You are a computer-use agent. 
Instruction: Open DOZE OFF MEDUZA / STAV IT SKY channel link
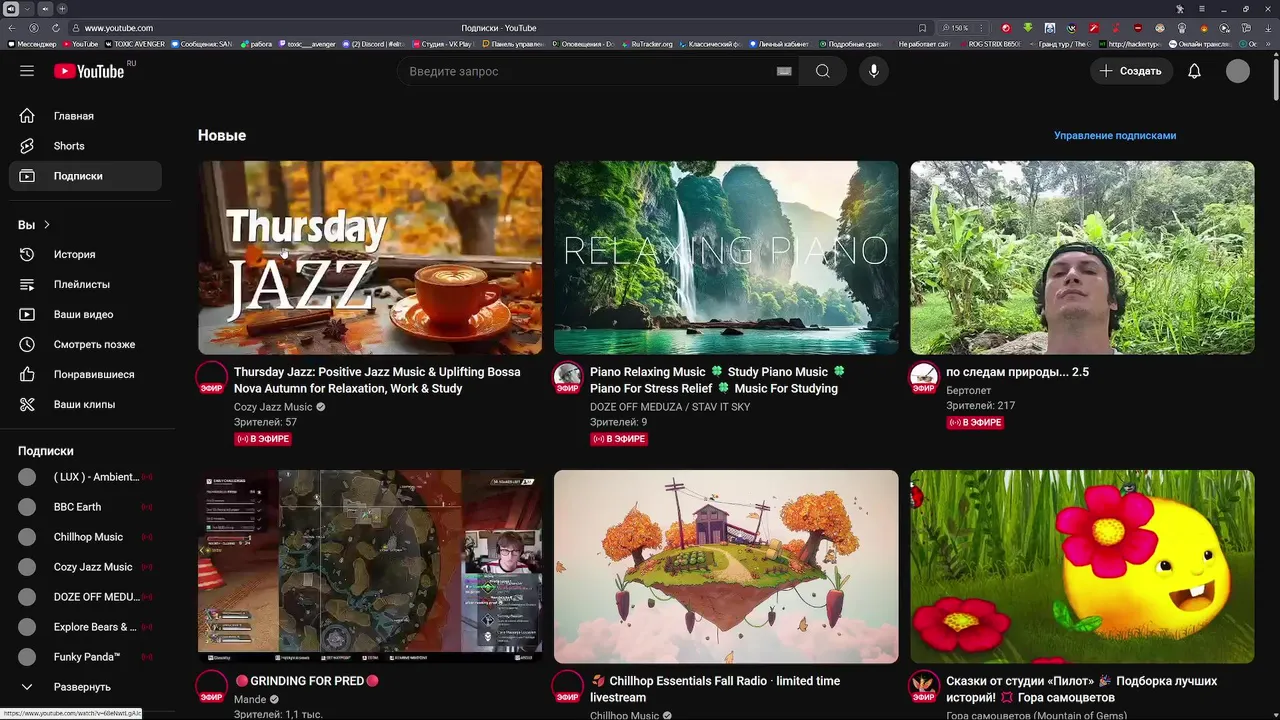pos(670,407)
